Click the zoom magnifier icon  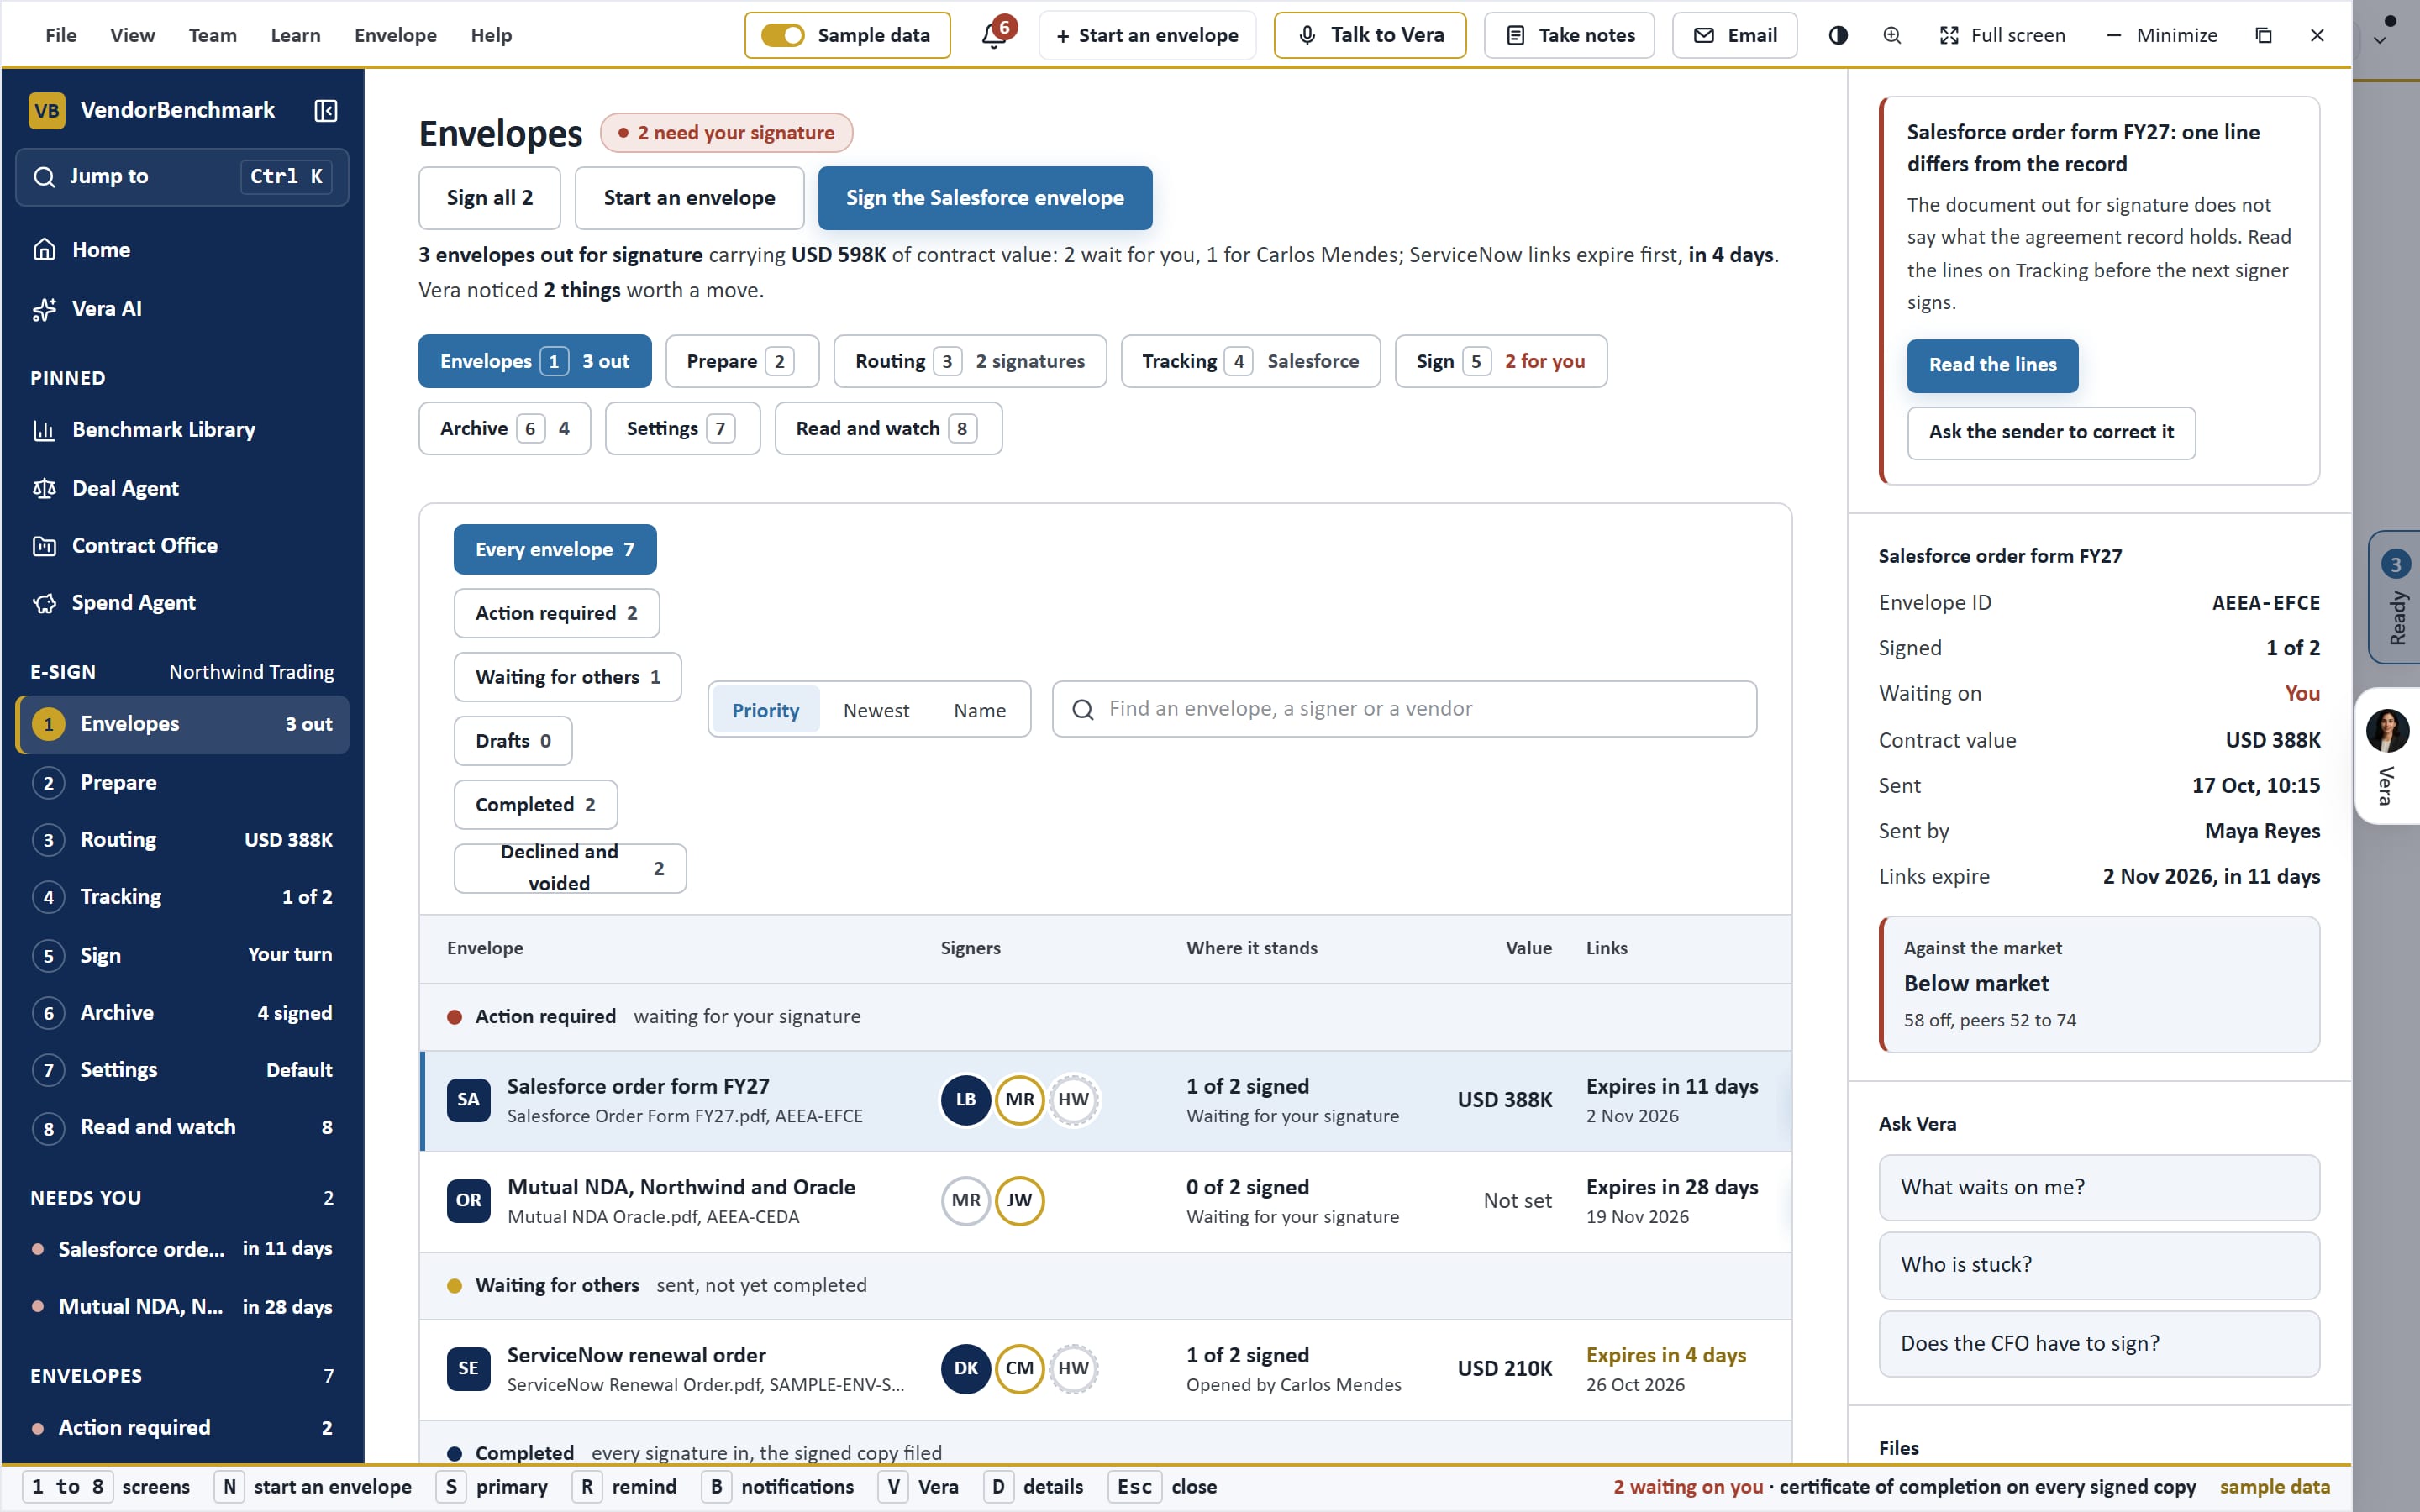point(1891,35)
